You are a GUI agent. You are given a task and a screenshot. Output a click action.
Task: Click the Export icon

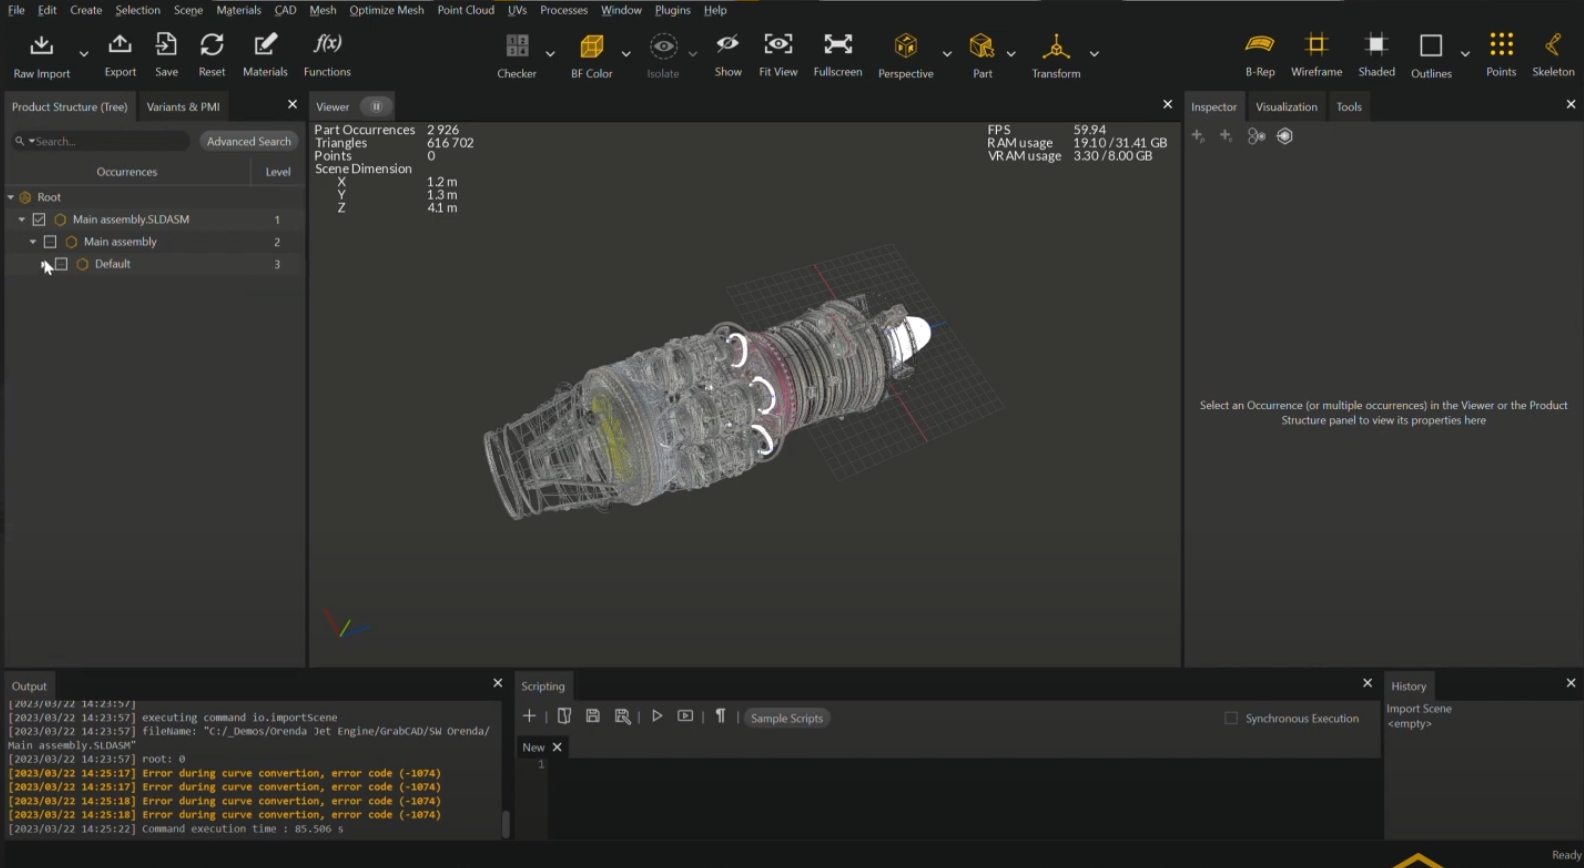(x=120, y=45)
